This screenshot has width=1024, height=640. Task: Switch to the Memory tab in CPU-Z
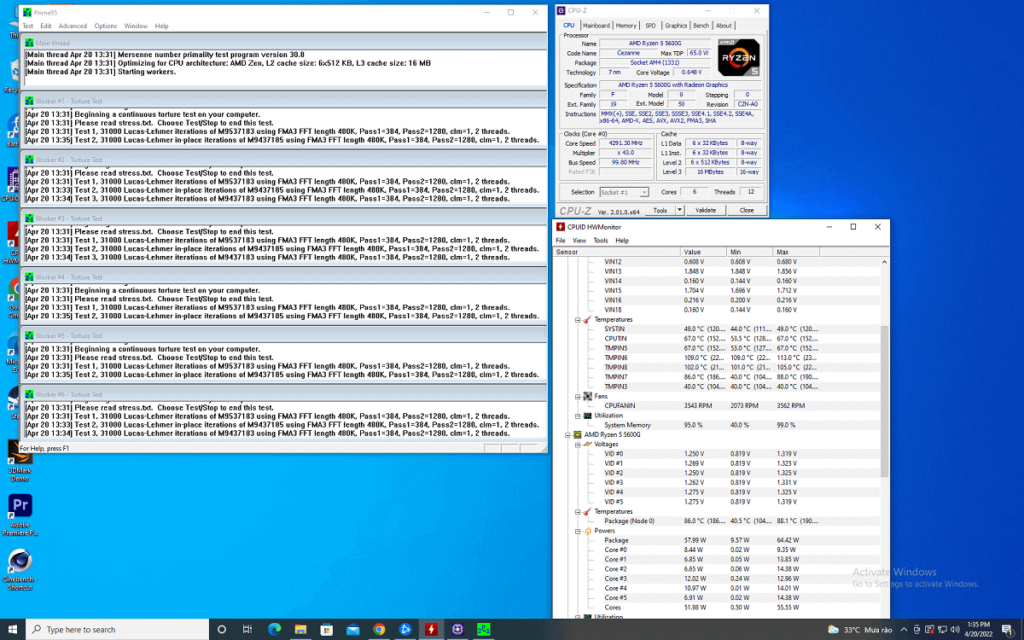(626, 25)
